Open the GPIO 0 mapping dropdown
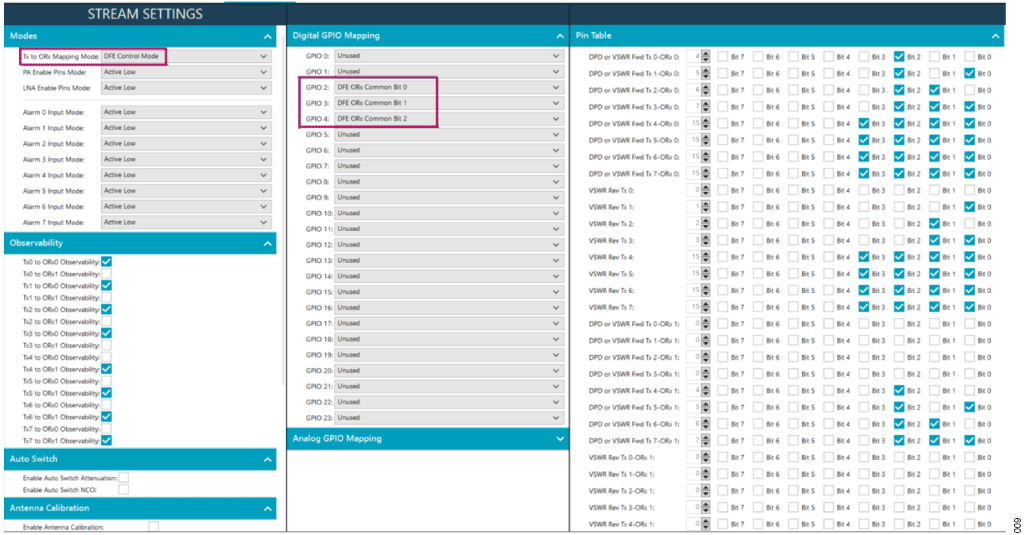The image size is (1024, 535). [449, 56]
